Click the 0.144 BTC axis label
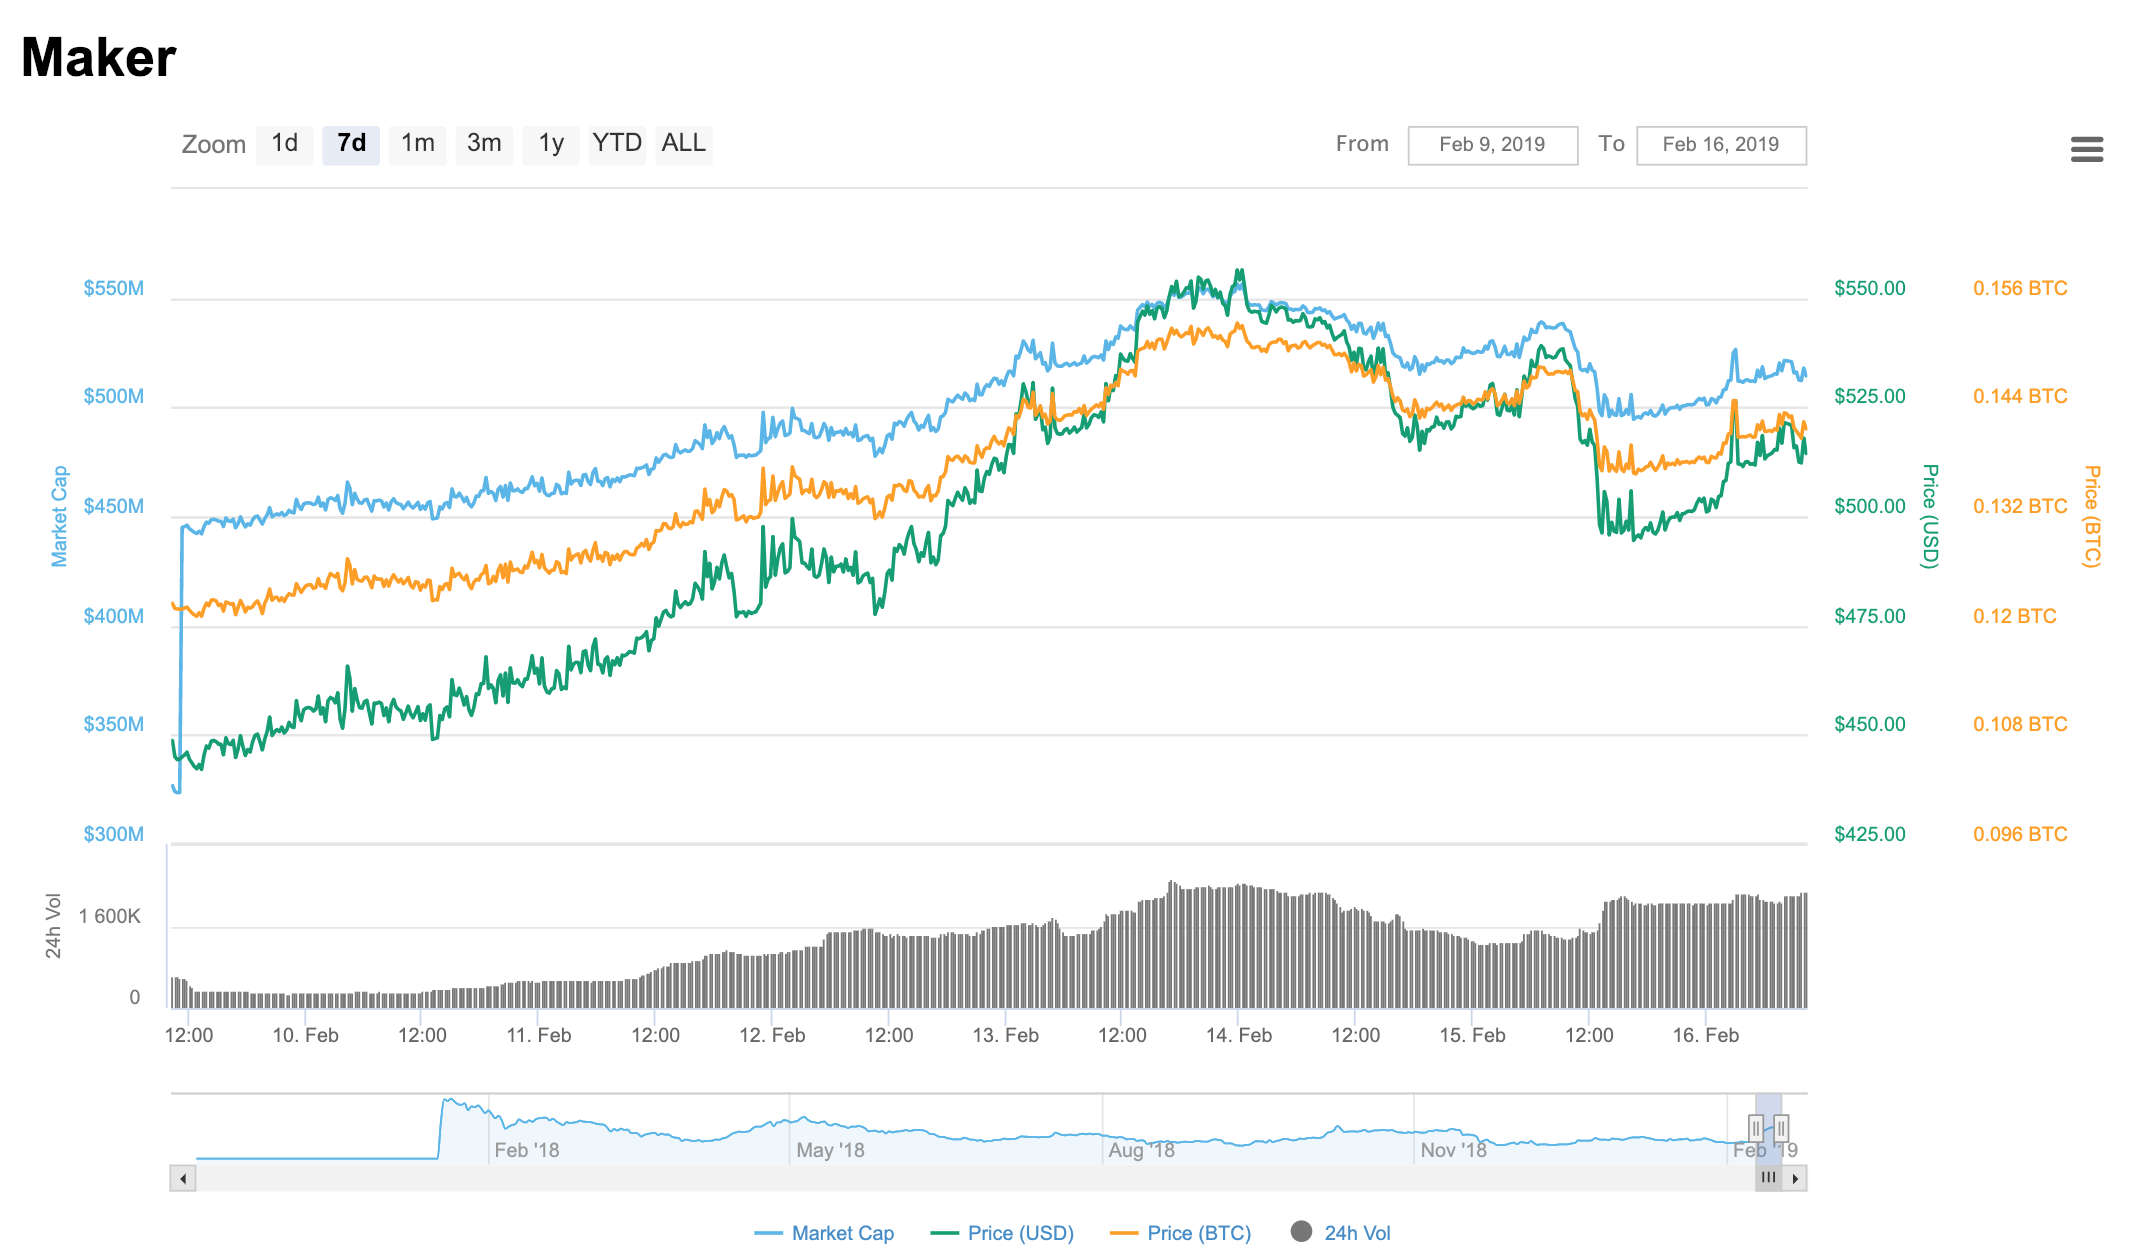Image resolution: width=2136 pixels, height=1254 pixels. 2020,396
